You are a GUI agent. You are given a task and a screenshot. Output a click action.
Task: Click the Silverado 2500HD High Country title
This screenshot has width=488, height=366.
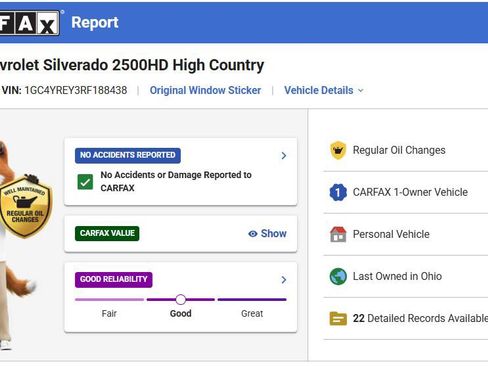(132, 65)
